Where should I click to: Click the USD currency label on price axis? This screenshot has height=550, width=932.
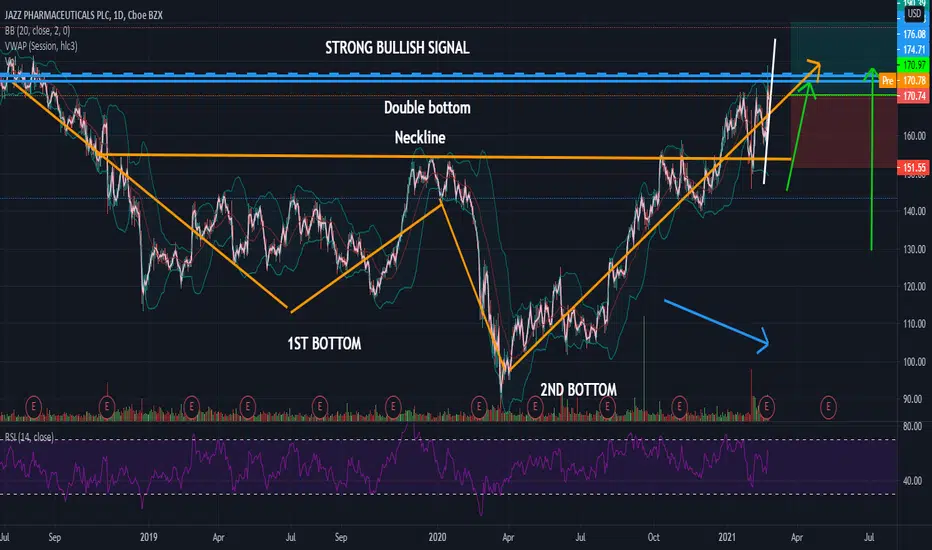click(x=914, y=14)
